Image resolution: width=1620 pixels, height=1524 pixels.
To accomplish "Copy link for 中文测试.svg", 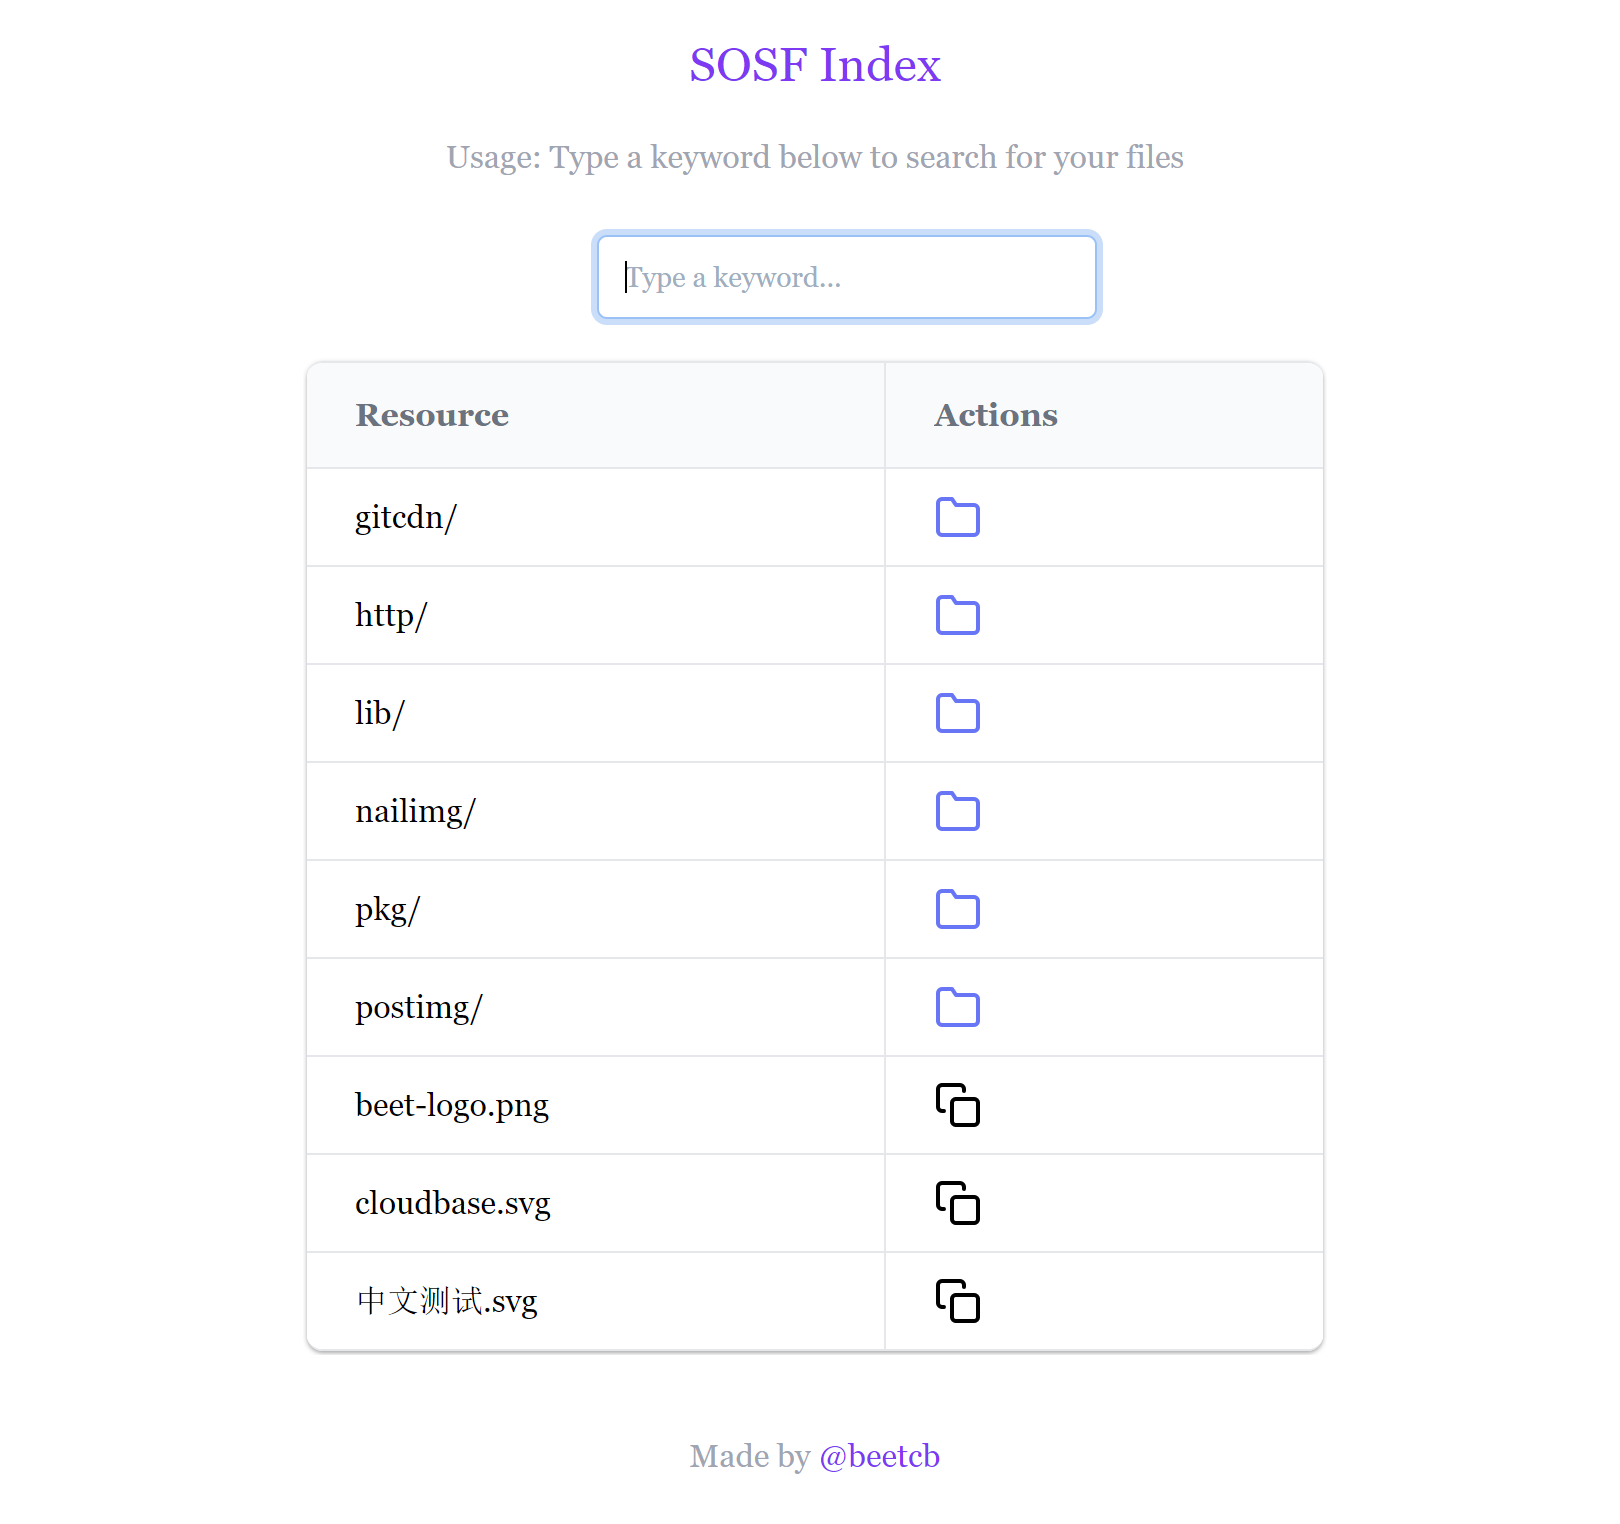I will pos(957,1301).
